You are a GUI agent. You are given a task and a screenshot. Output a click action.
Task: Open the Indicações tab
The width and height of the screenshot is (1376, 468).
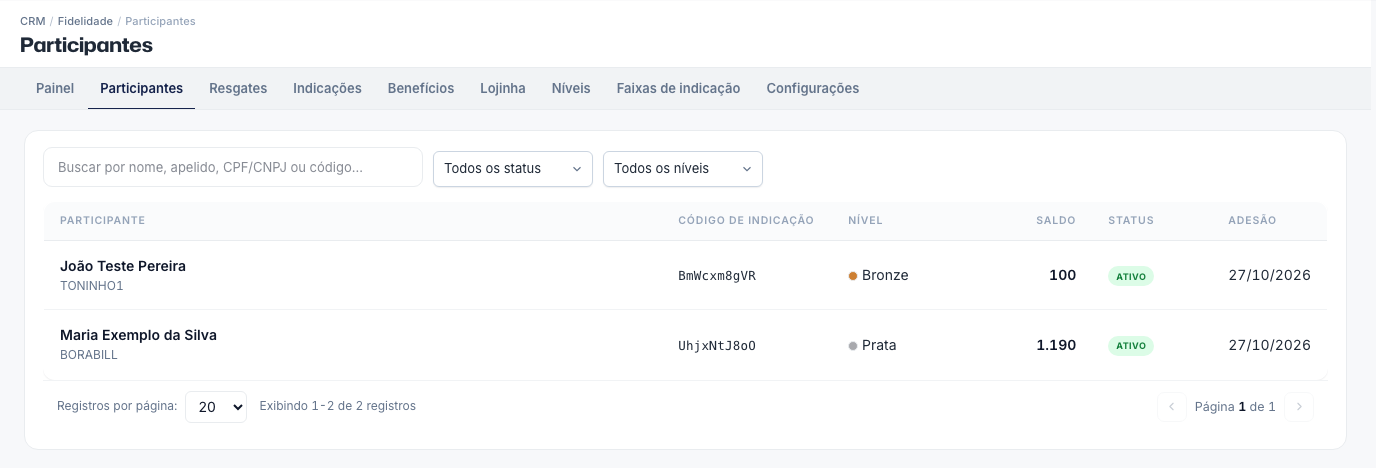[327, 88]
